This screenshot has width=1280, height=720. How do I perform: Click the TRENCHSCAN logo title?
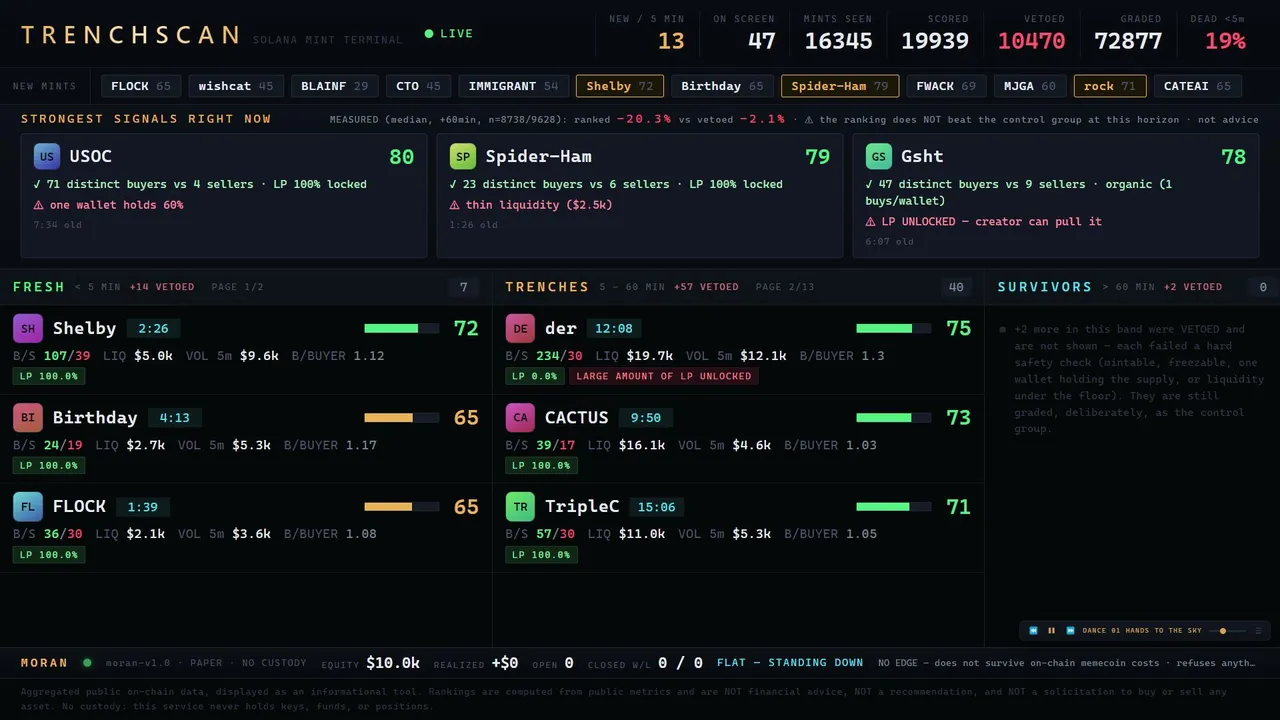click(x=130, y=35)
